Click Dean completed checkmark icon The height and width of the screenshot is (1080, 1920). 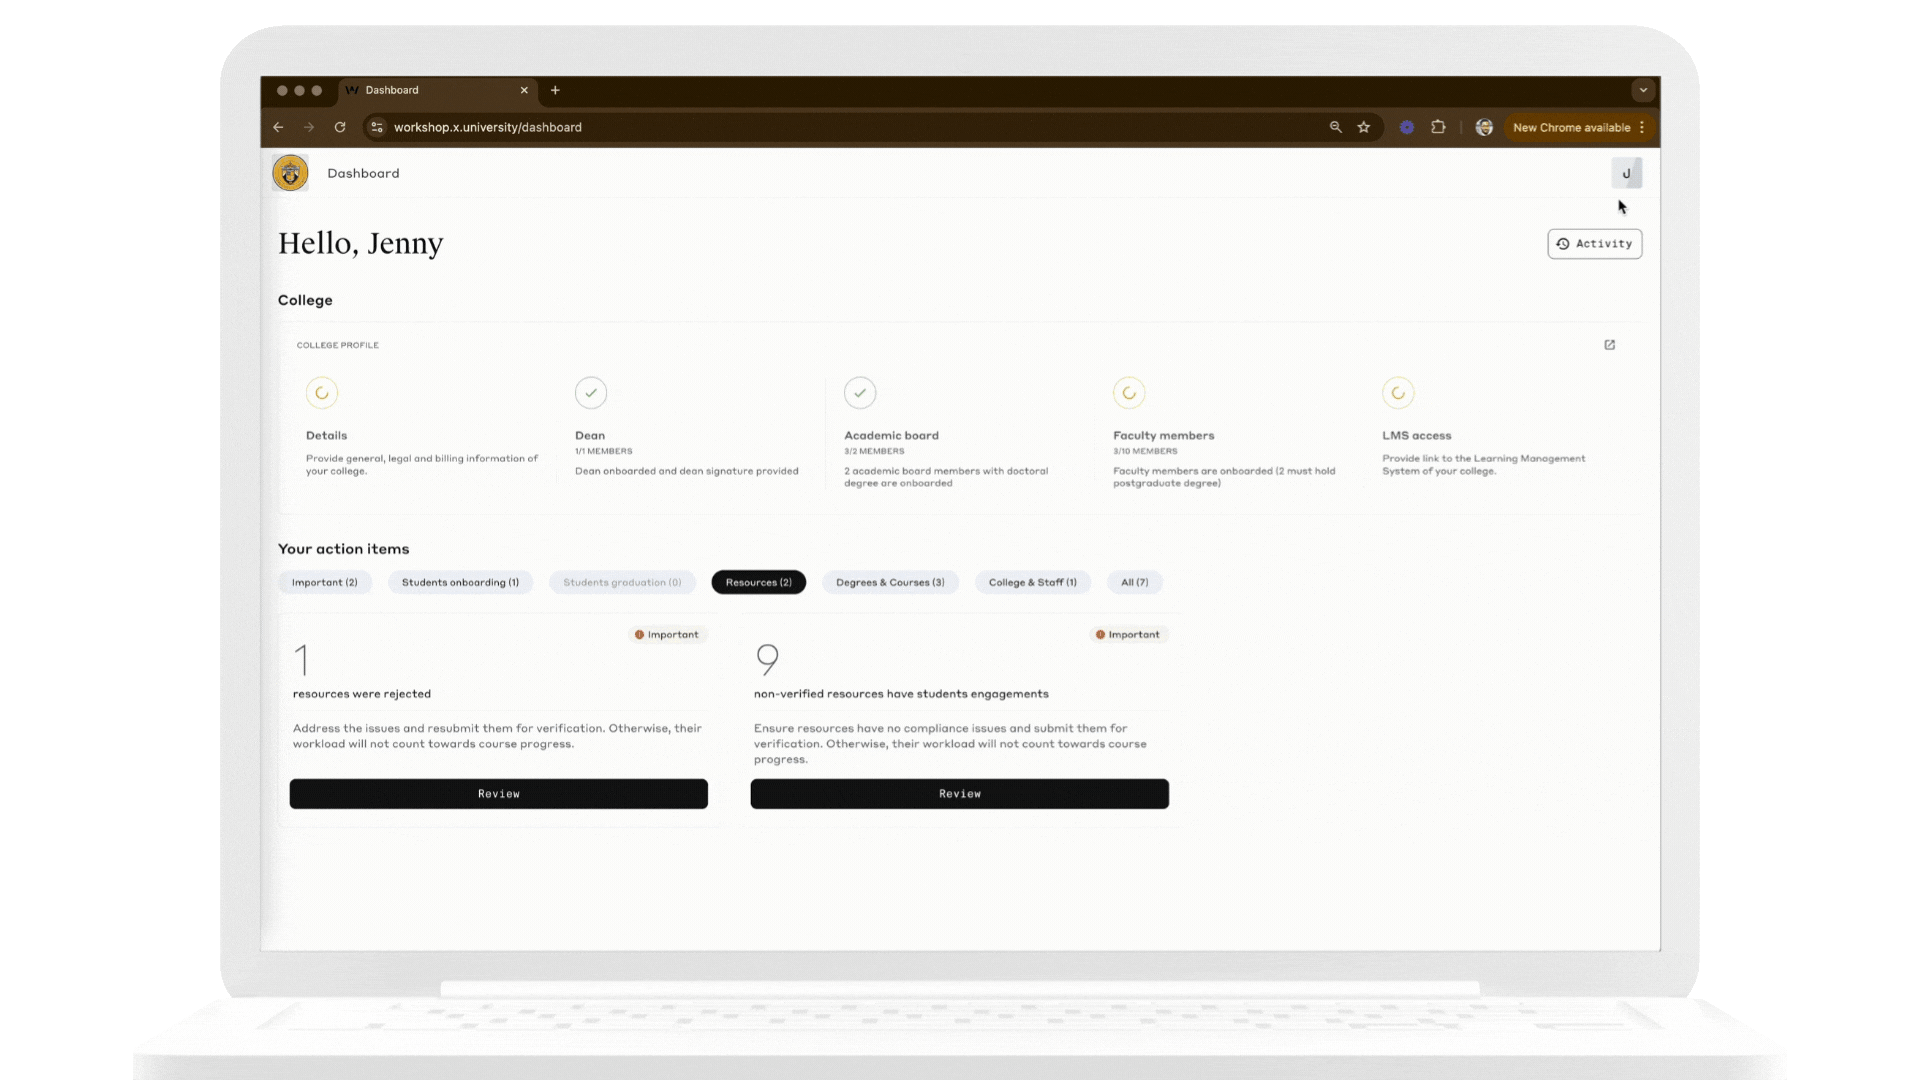pyautogui.click(x=591, y=393)
